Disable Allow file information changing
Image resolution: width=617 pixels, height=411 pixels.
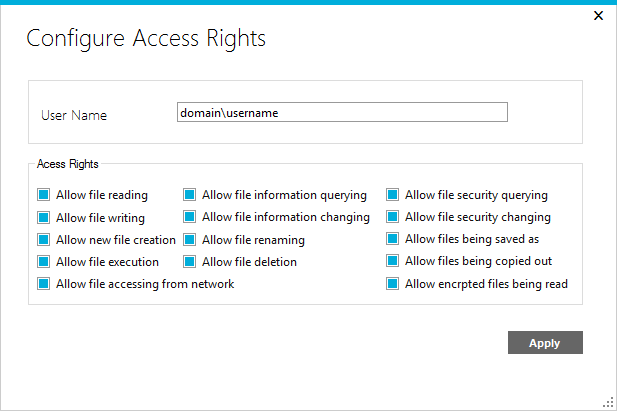pos(190,217)
